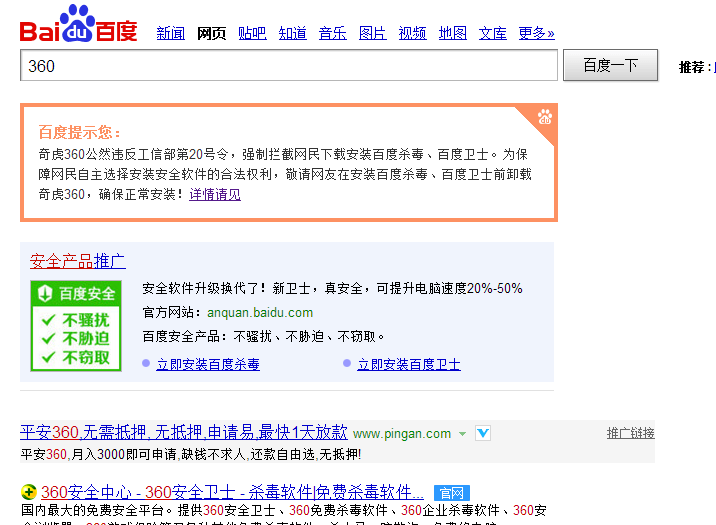Click the 百度一下 search button
The image size is (716, 525).
click(x=611, y=65)
